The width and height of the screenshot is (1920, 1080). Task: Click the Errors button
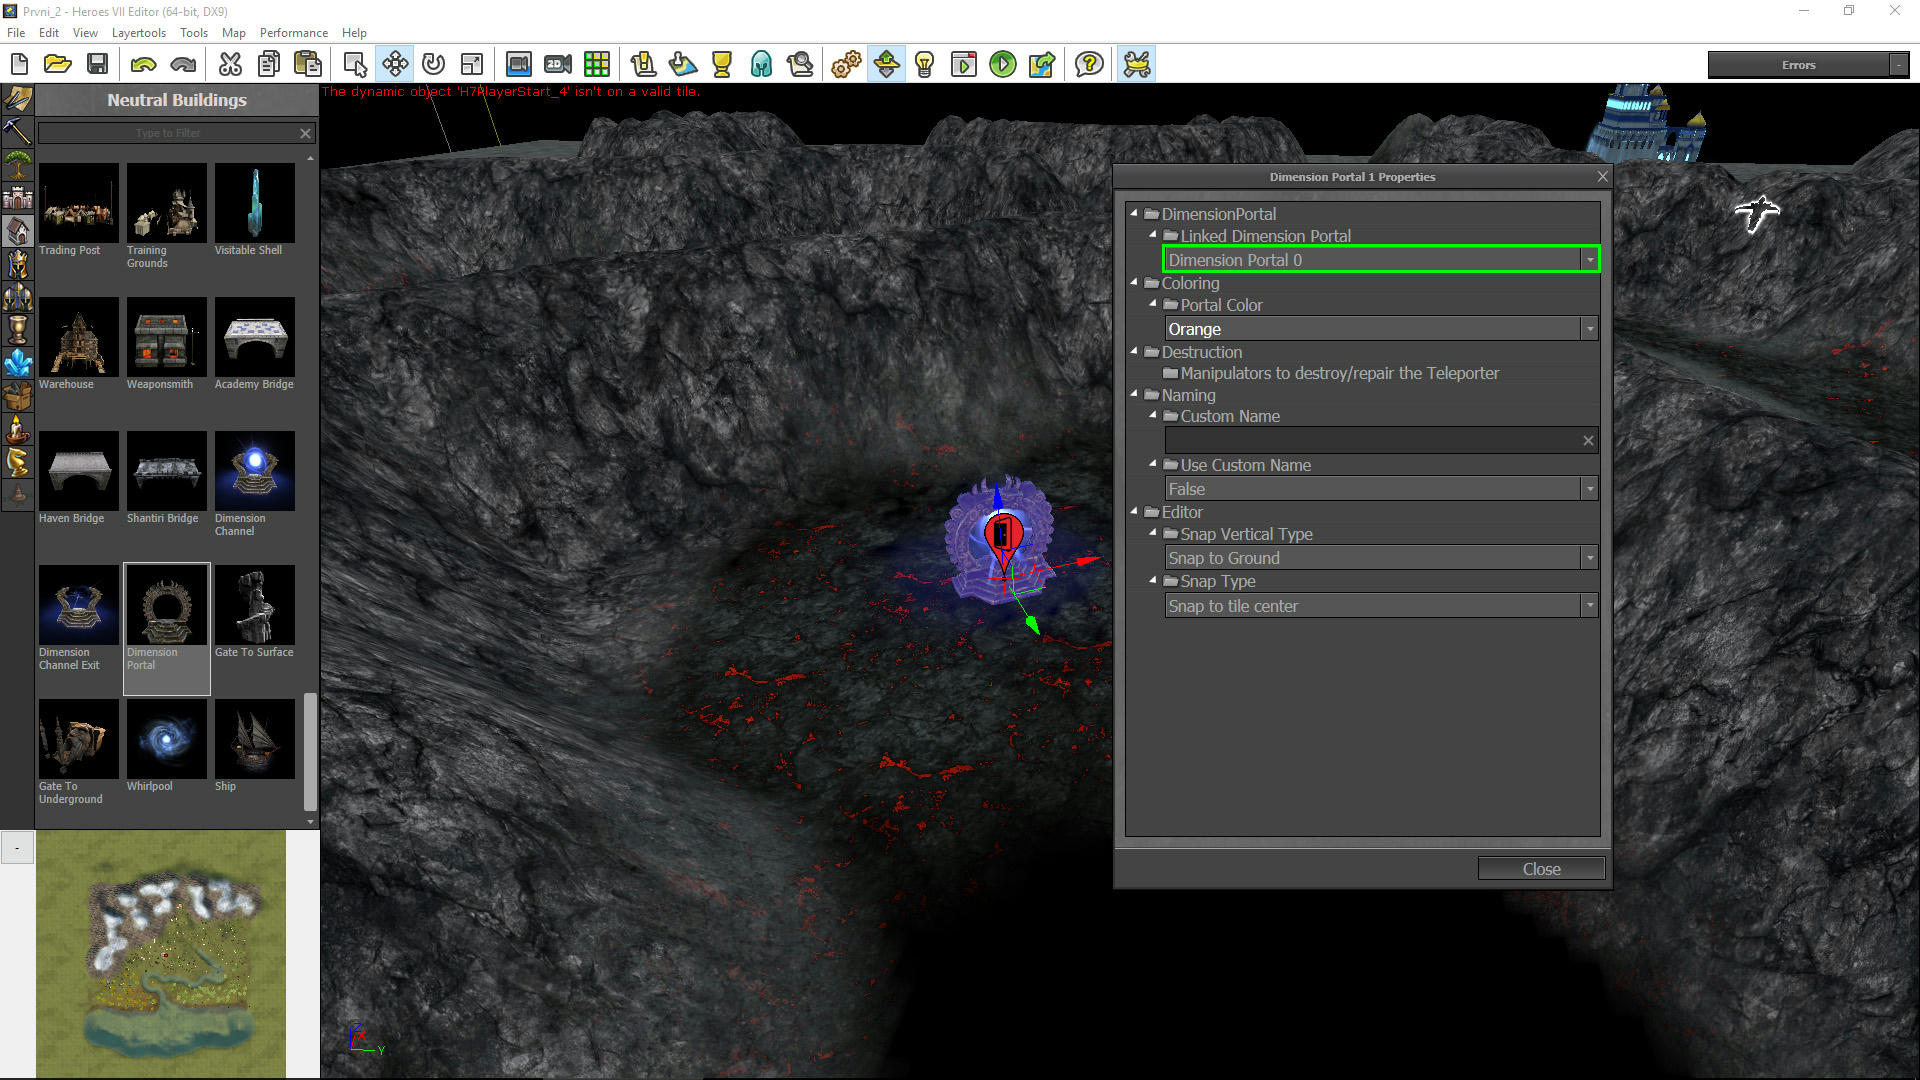[1798, 65]
